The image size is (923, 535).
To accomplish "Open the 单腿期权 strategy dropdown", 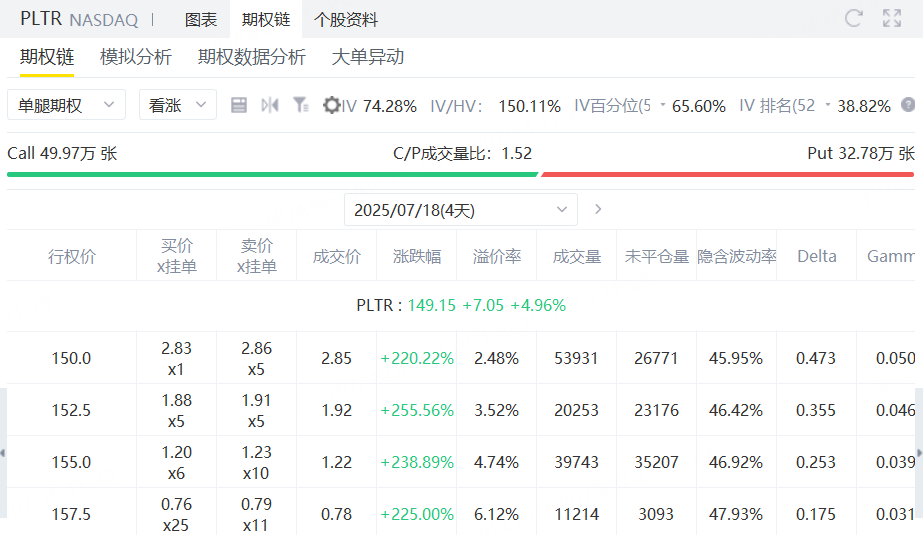I will pos(67,105).
